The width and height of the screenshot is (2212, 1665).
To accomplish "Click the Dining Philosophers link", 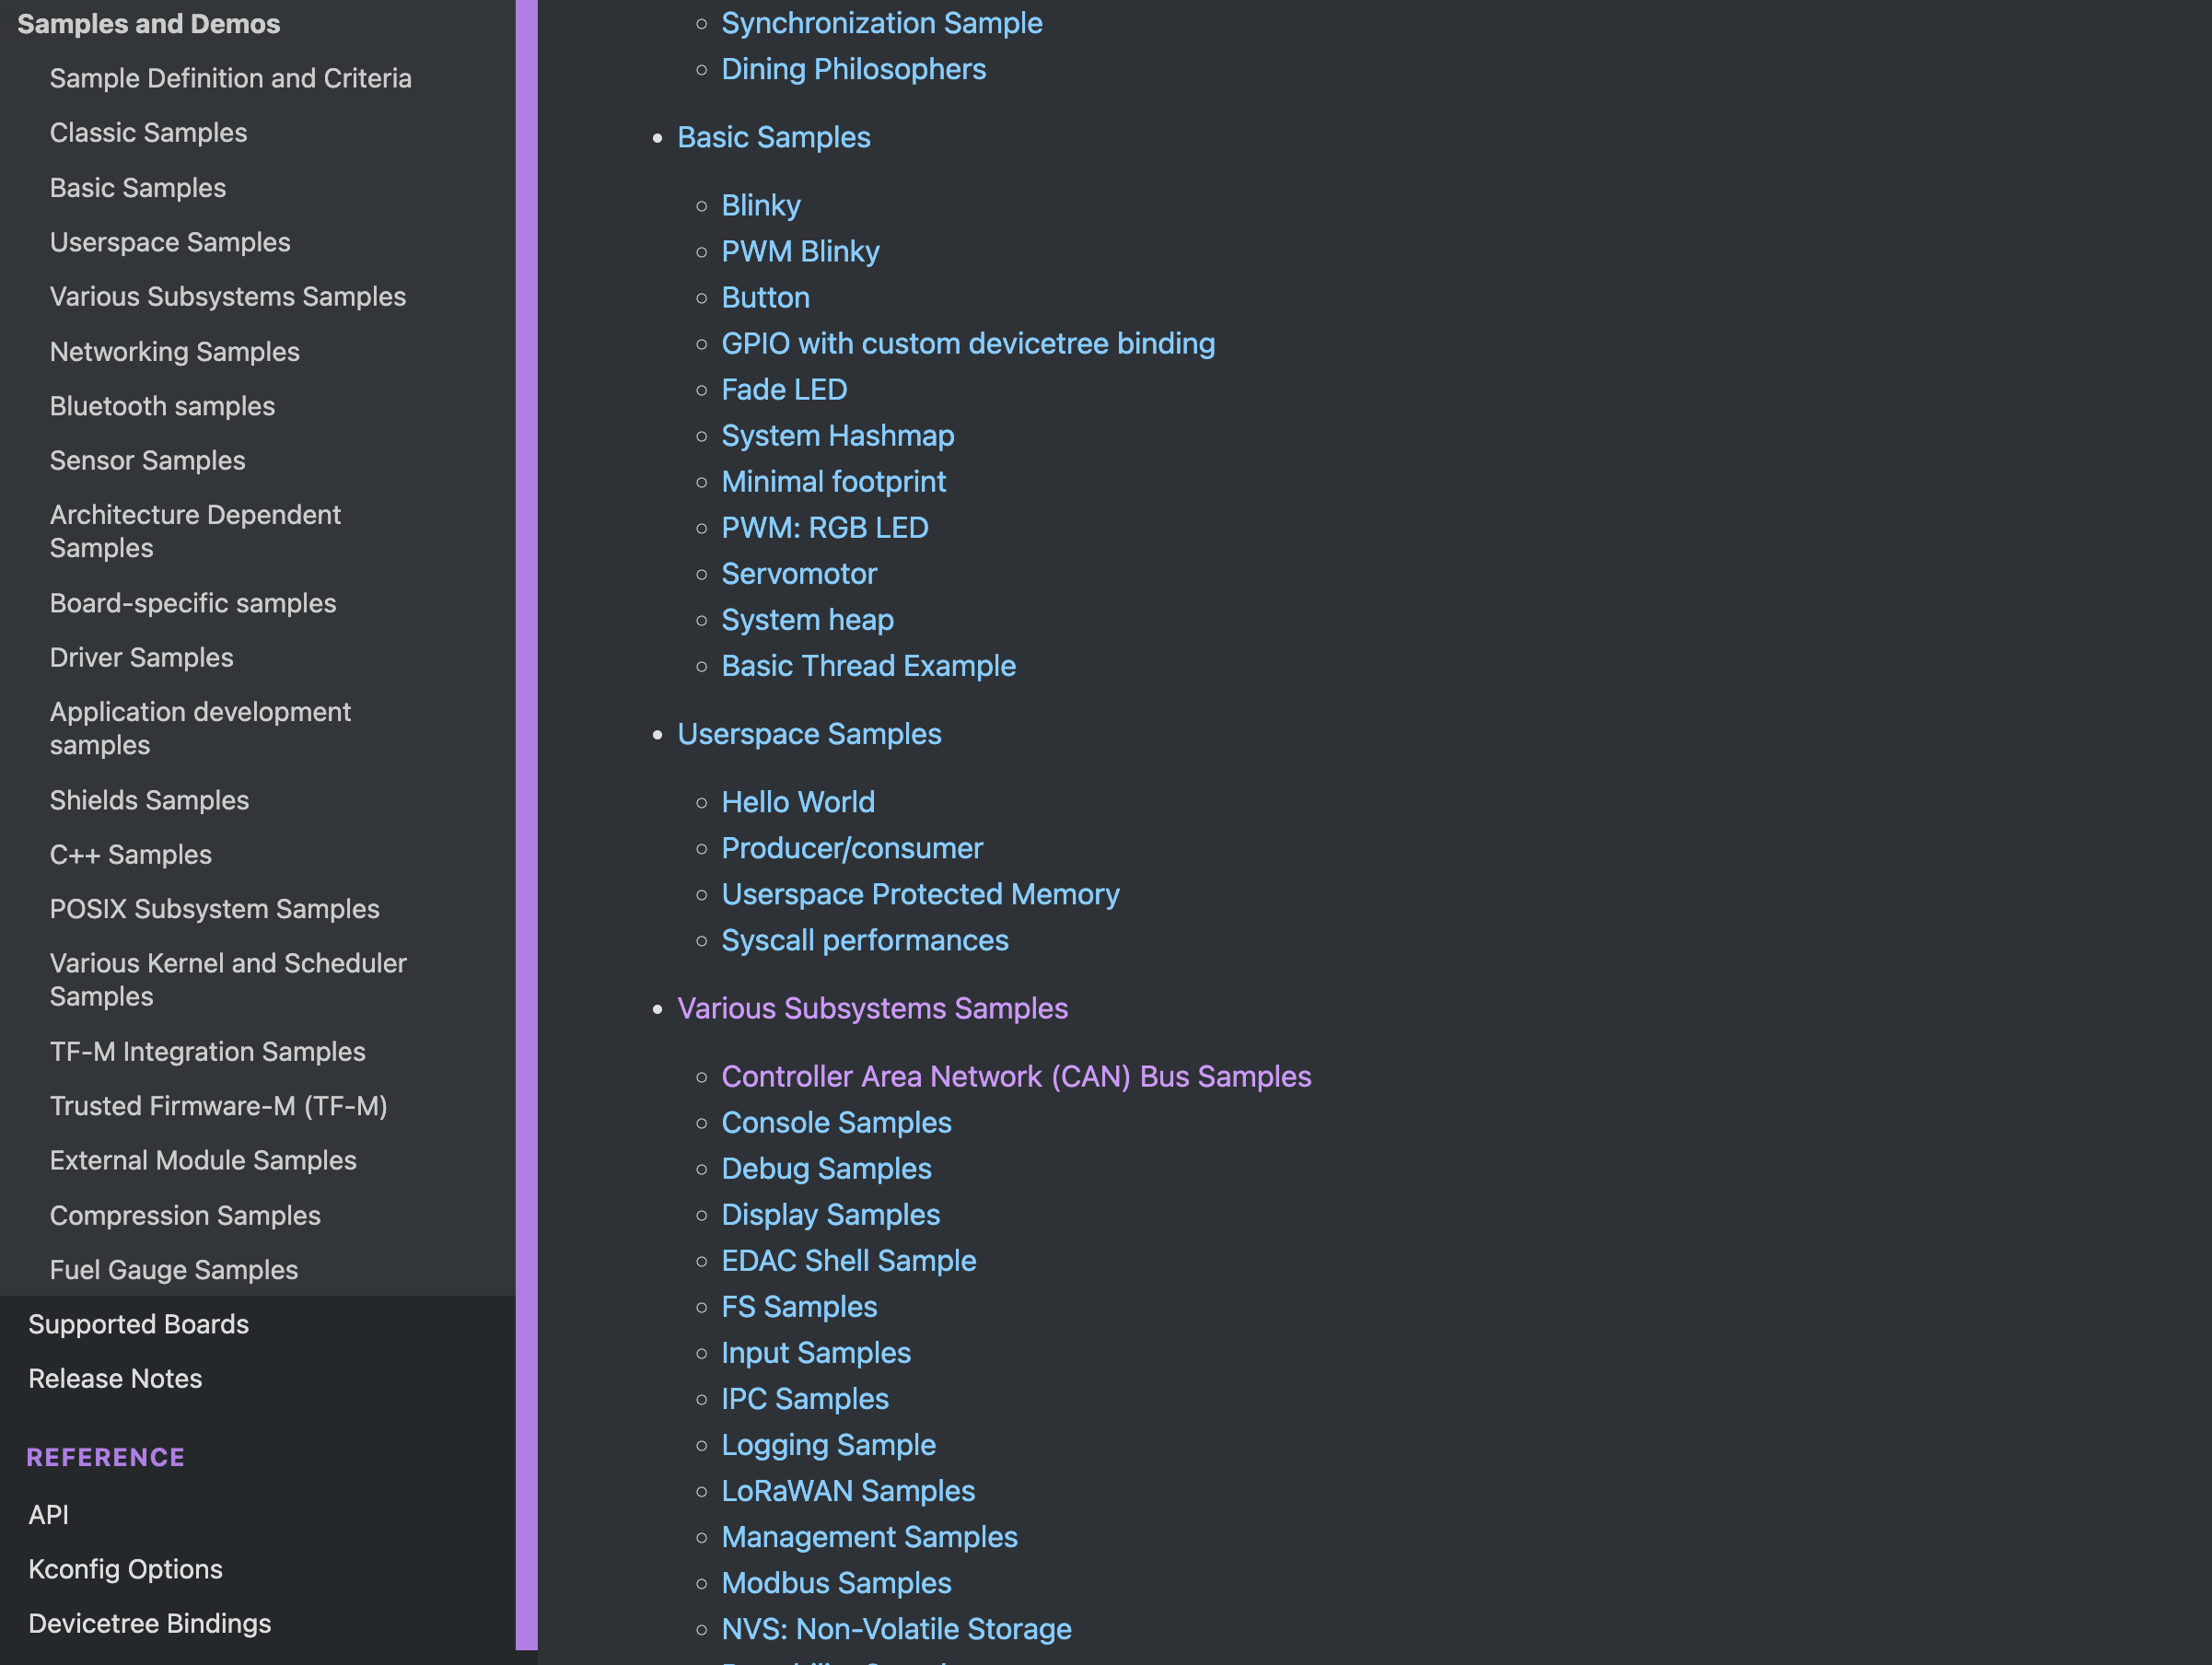I will click(x=853, y=70).
